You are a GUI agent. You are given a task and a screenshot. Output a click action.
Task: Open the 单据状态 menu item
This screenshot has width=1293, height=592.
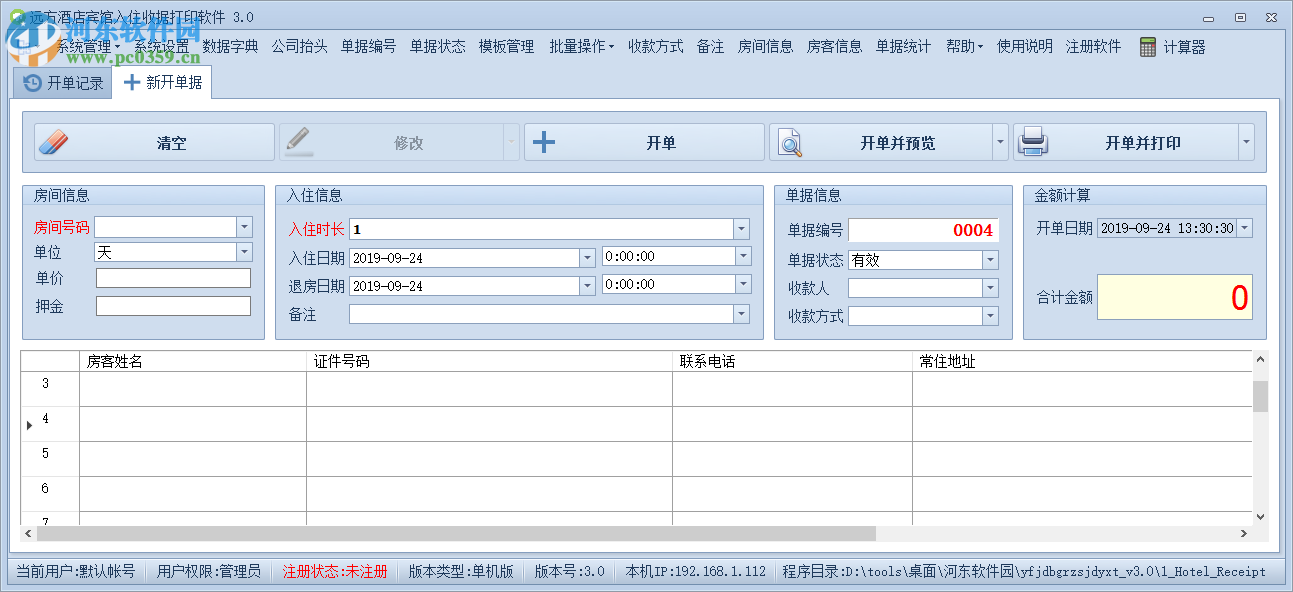pyautogui.click(x=437, y=46)
